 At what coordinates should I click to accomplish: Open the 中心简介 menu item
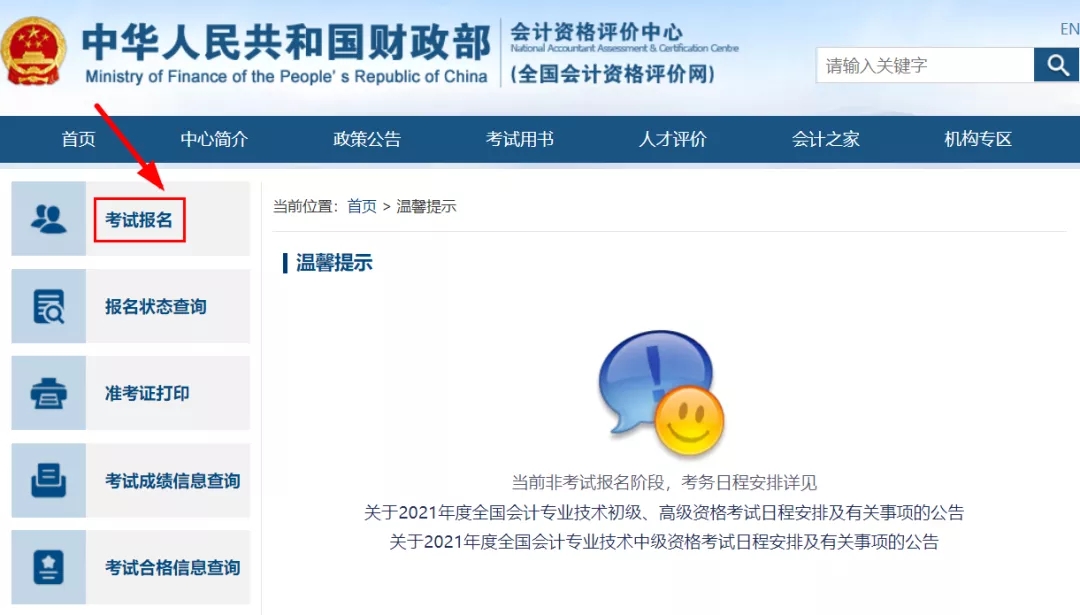214,140
